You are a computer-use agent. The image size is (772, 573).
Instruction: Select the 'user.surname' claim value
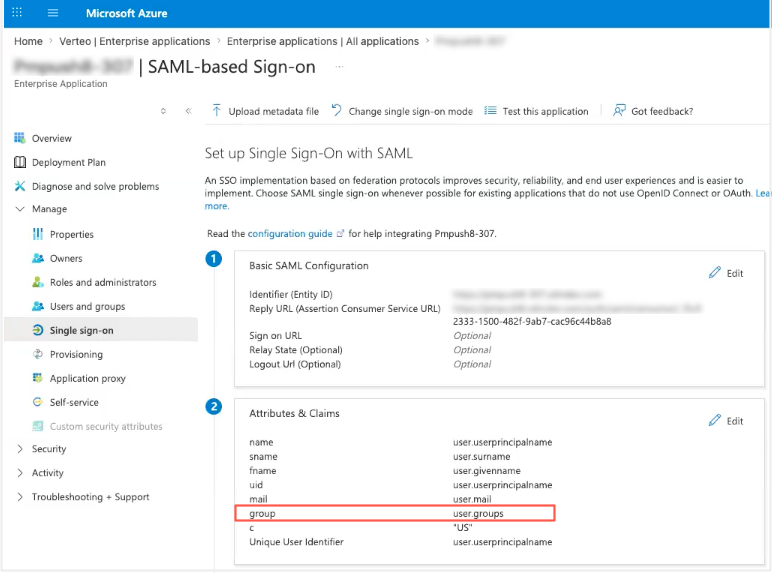[482, 456]
